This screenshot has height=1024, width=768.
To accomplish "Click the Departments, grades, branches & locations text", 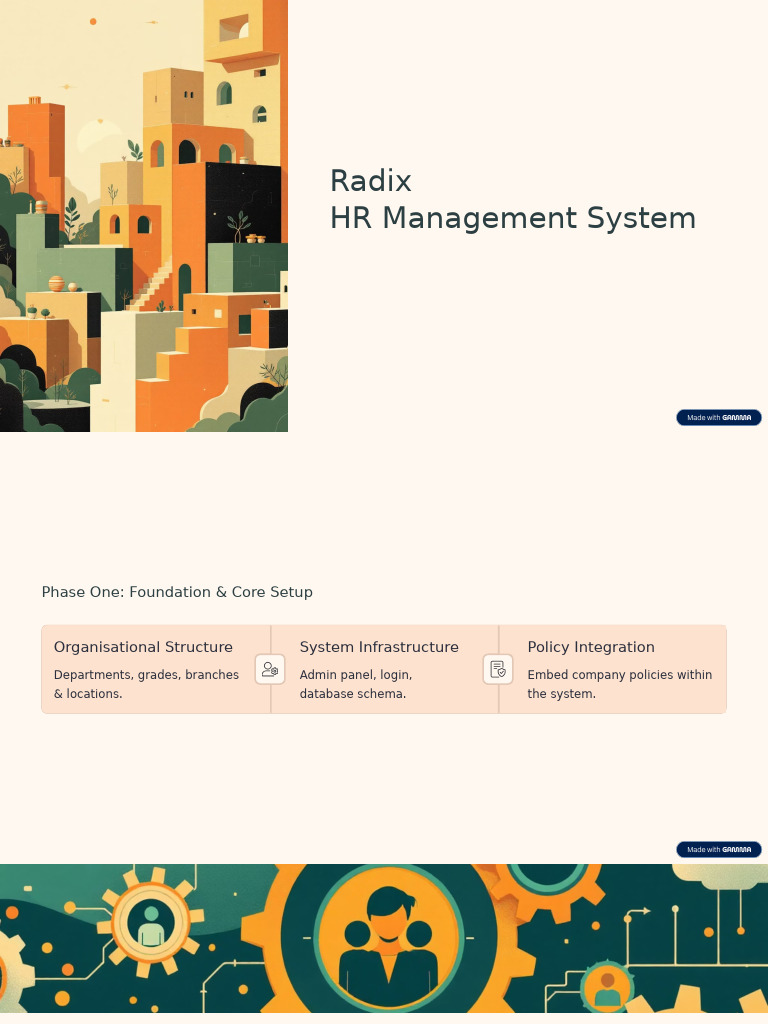I will 146,684.
